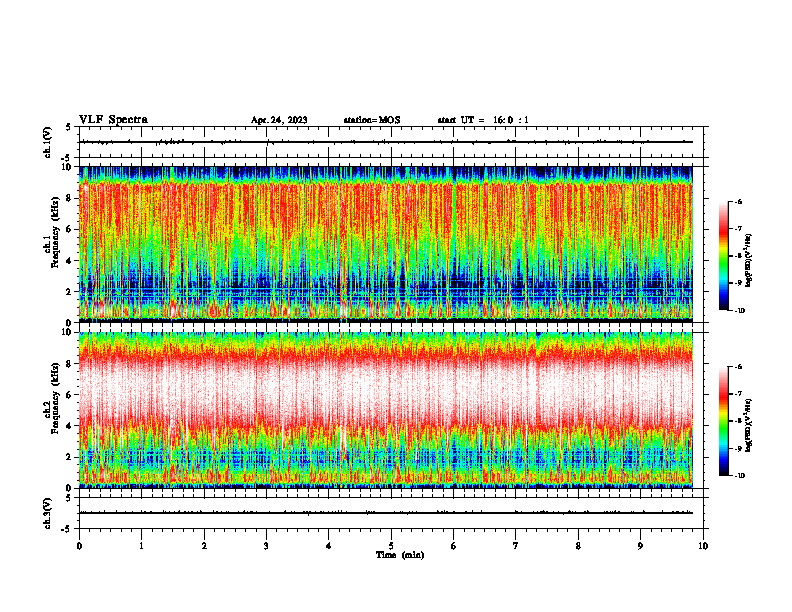The height and width of the screenshot is (612, 792).
Task: Click the "station=MOS" header label
Action: click(372, 120)
